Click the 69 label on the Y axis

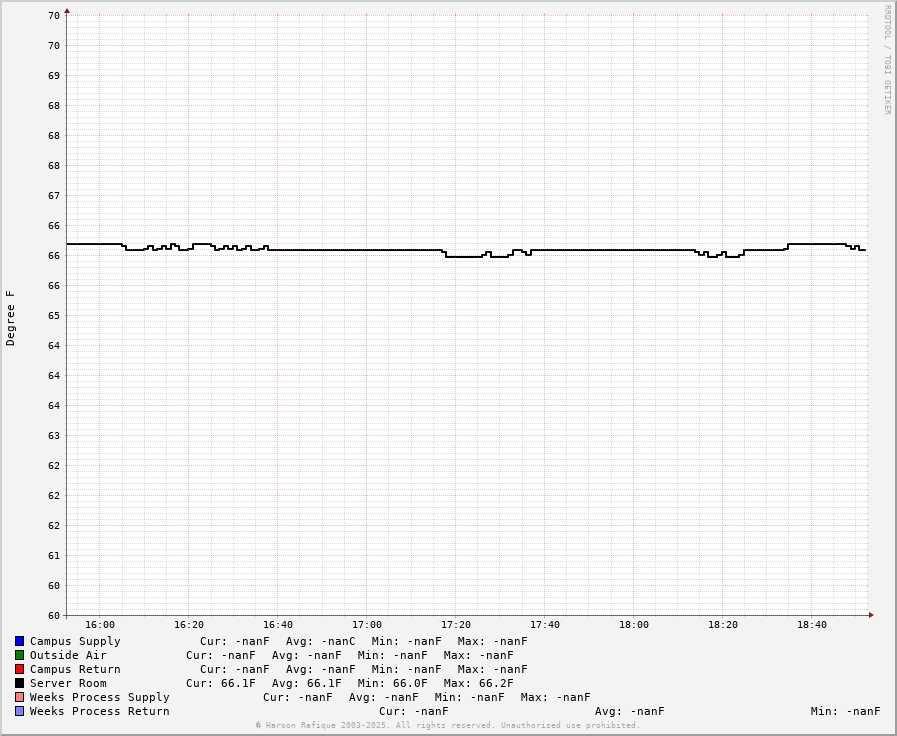pos(54,75)
